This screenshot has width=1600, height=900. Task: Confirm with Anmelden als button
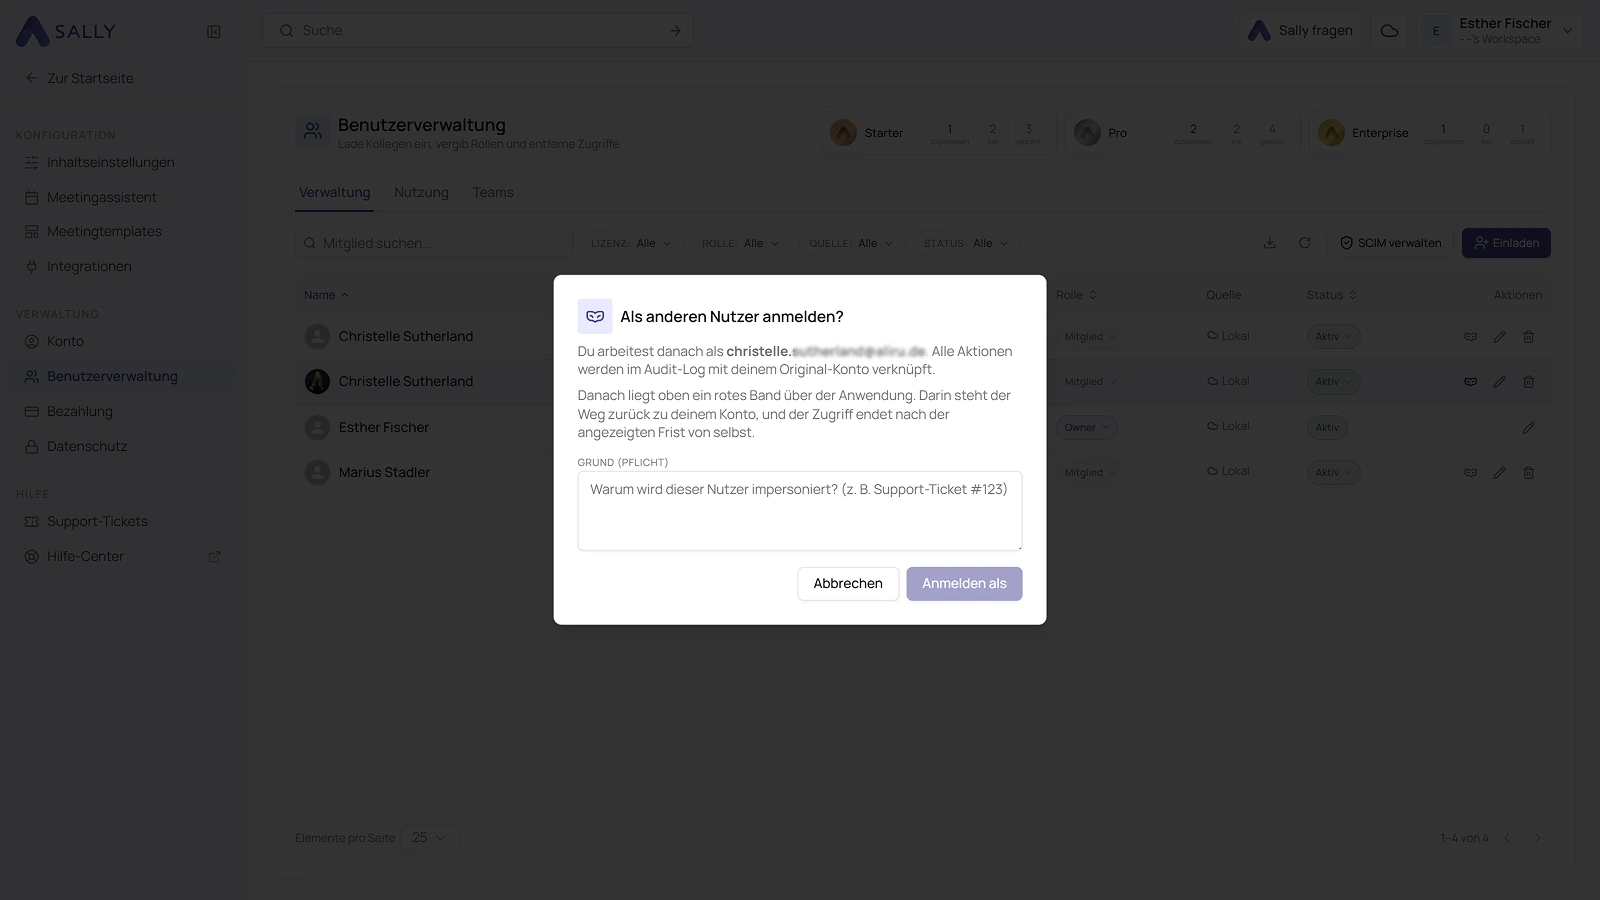(964, 584)
